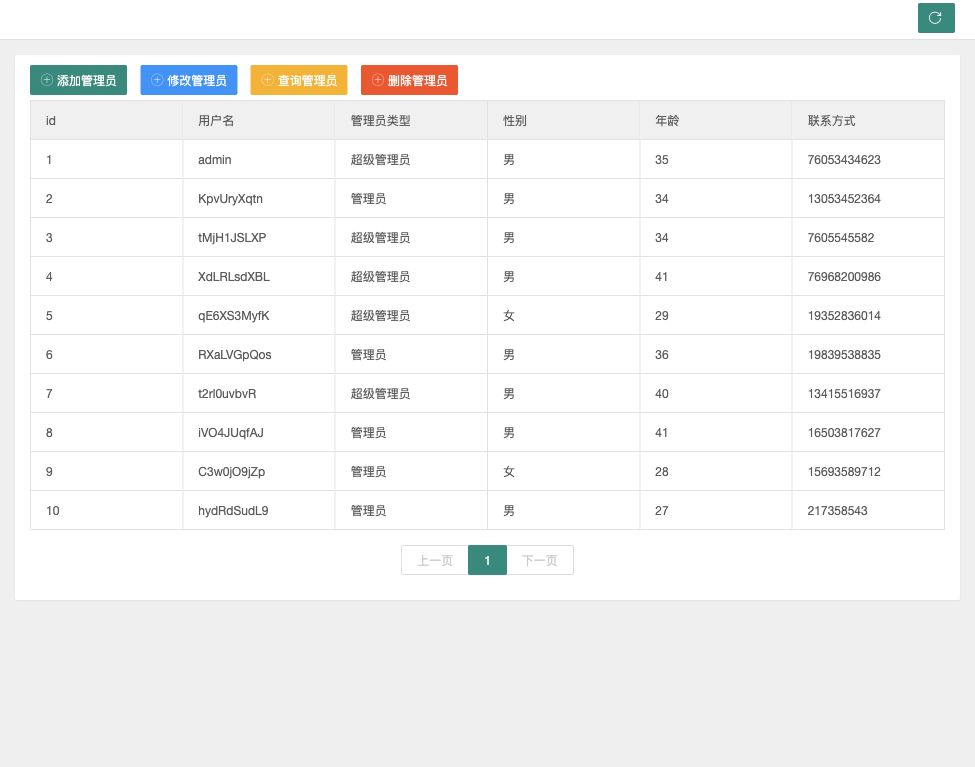
Task: Click phone number 13053452364
Action: coord(844,199)
